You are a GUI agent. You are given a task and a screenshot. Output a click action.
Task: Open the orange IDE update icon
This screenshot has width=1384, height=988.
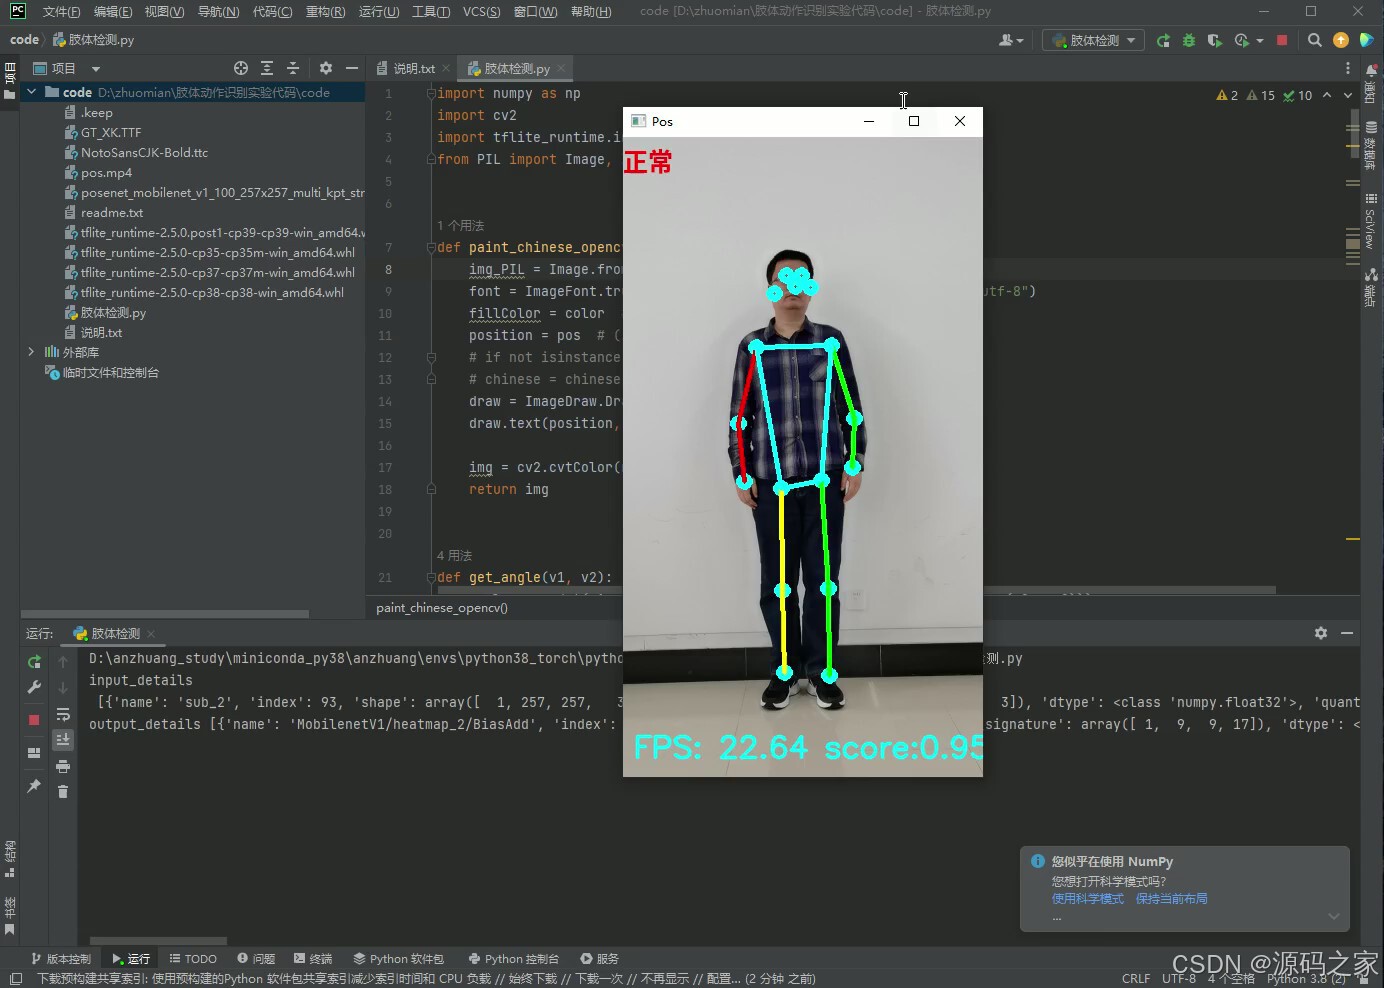pyautogui.click(x=1341, y=40)
